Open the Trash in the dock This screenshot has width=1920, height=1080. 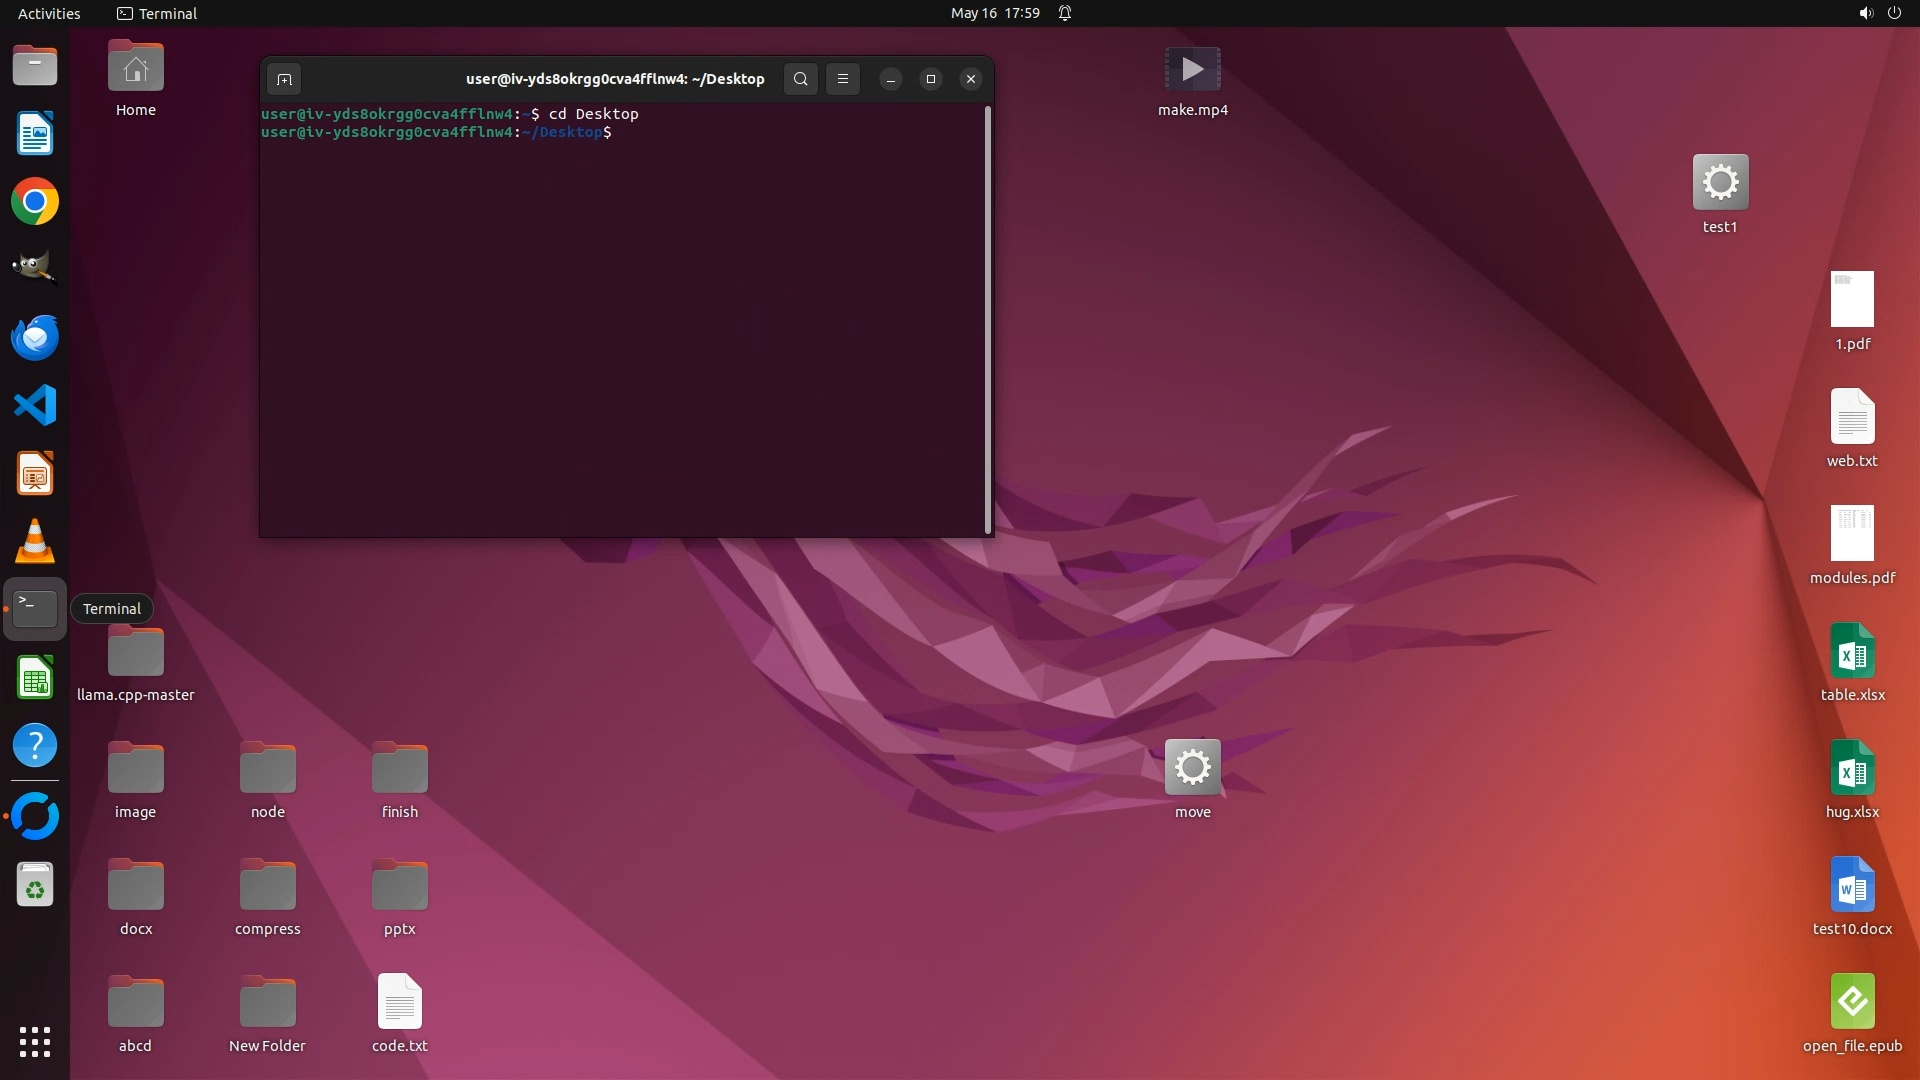pos(35,885)
